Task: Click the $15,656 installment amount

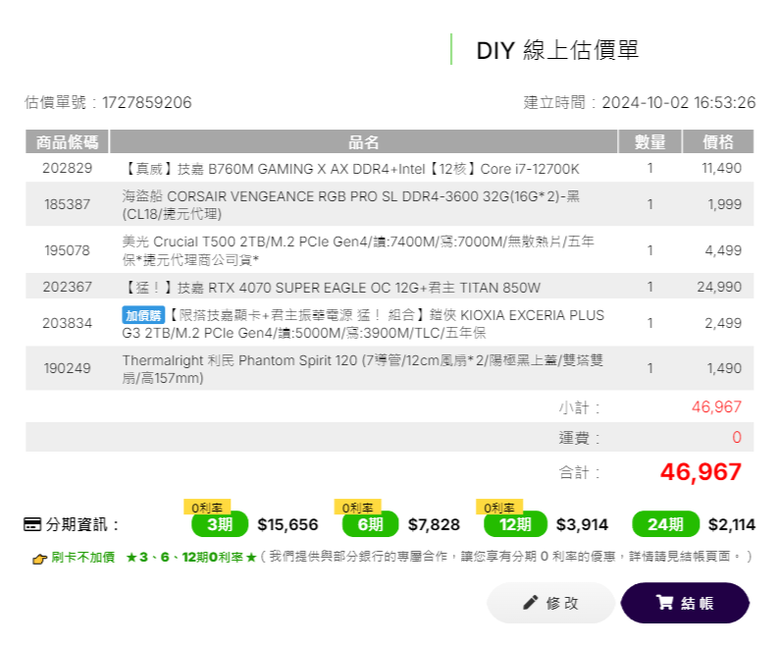Action: point(288,525)
